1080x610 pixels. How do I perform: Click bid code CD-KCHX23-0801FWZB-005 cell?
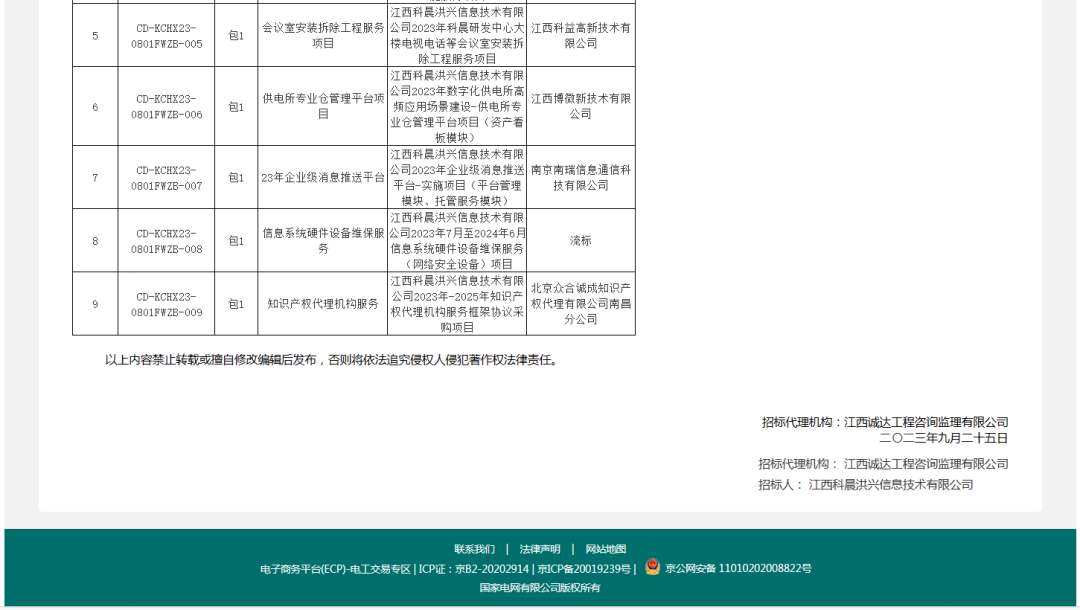tap(166, 36)
